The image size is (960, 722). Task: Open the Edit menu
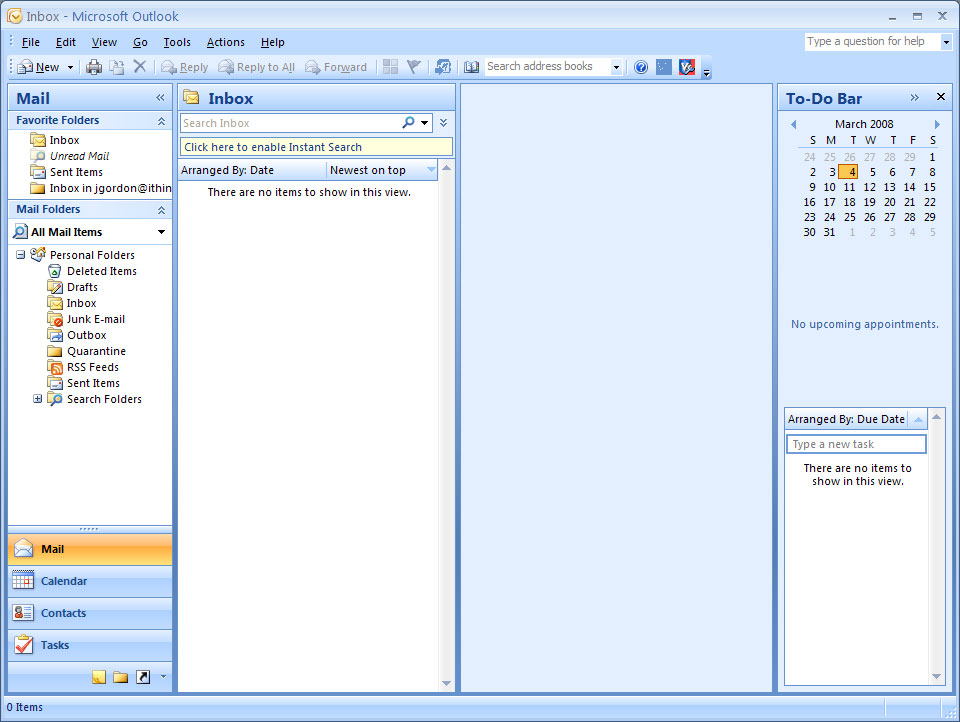coord(66,42)
